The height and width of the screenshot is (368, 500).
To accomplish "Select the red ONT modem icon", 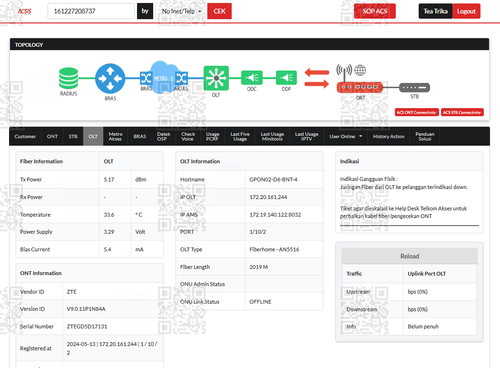I will (x=360, y=87).
